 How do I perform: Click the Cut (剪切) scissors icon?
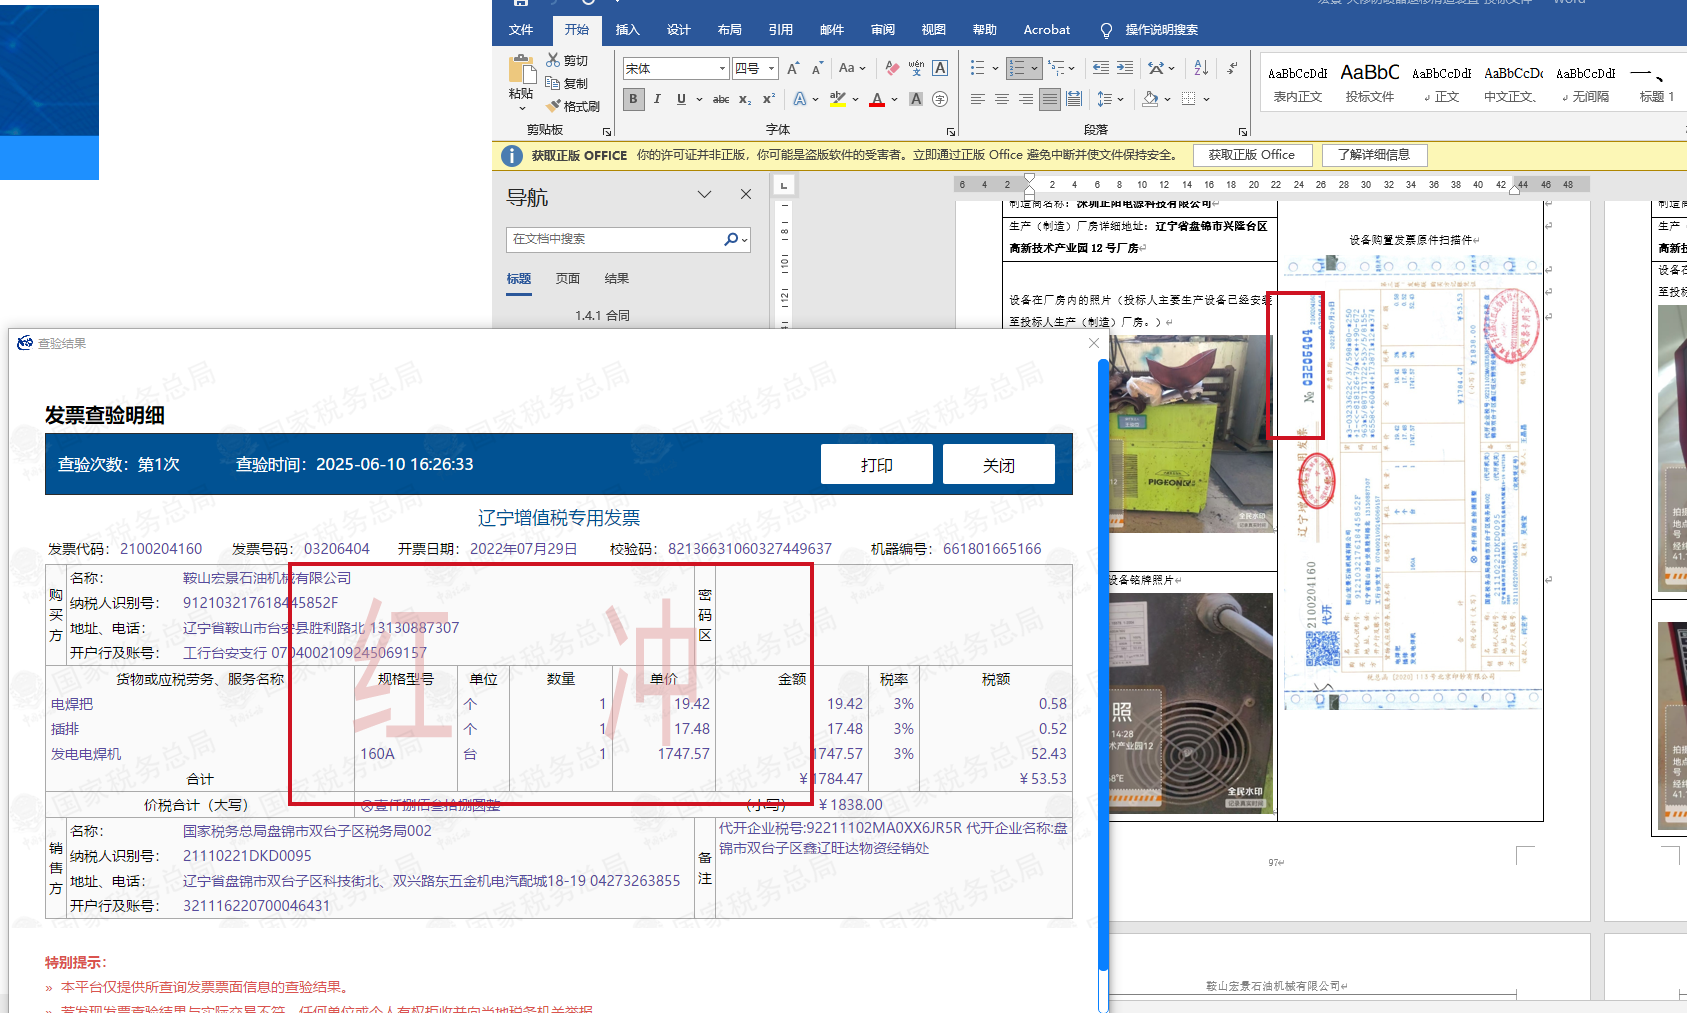point(553,61)
